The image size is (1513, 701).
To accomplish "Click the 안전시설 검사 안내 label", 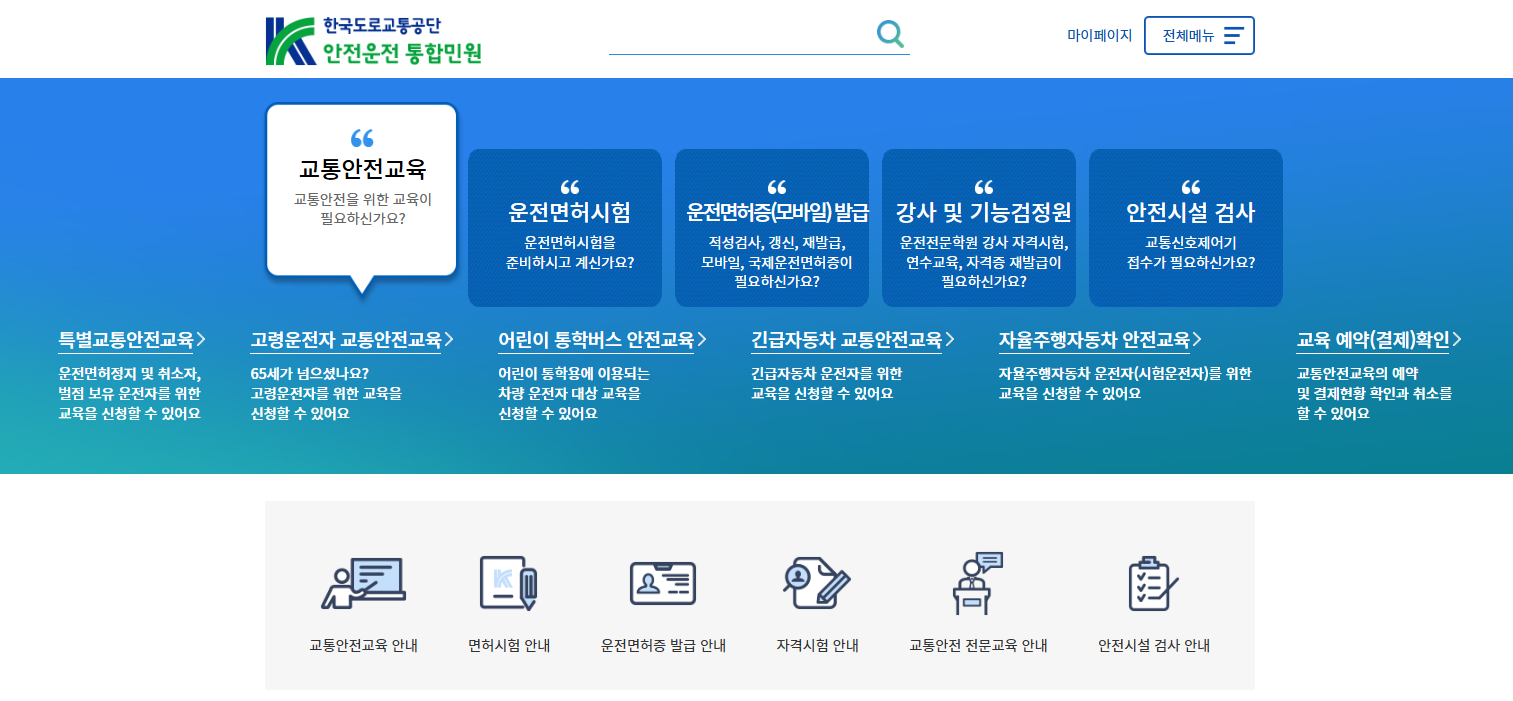I will pyautogui.click(x=1154, y=646).
